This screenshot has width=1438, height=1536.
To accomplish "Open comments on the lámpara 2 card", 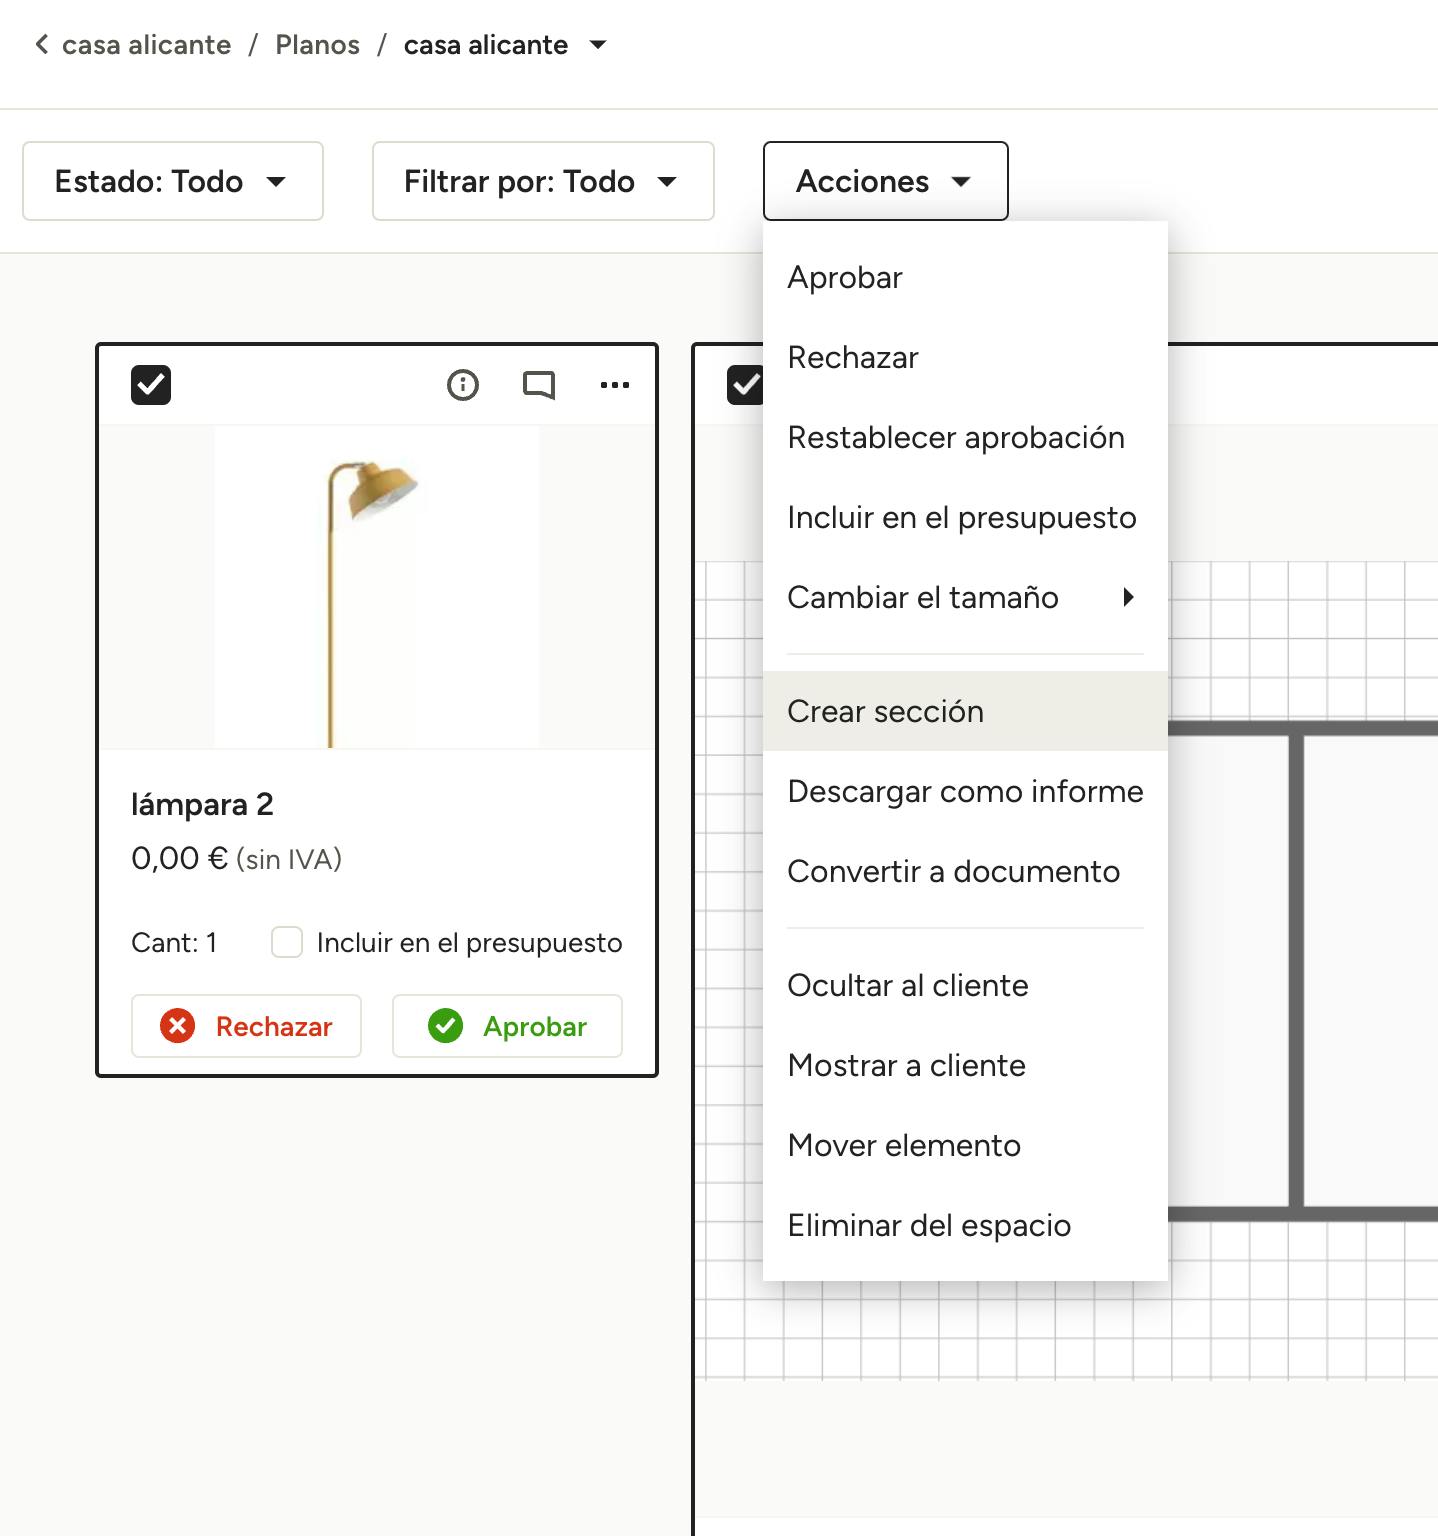I will (x=539, y=385).
